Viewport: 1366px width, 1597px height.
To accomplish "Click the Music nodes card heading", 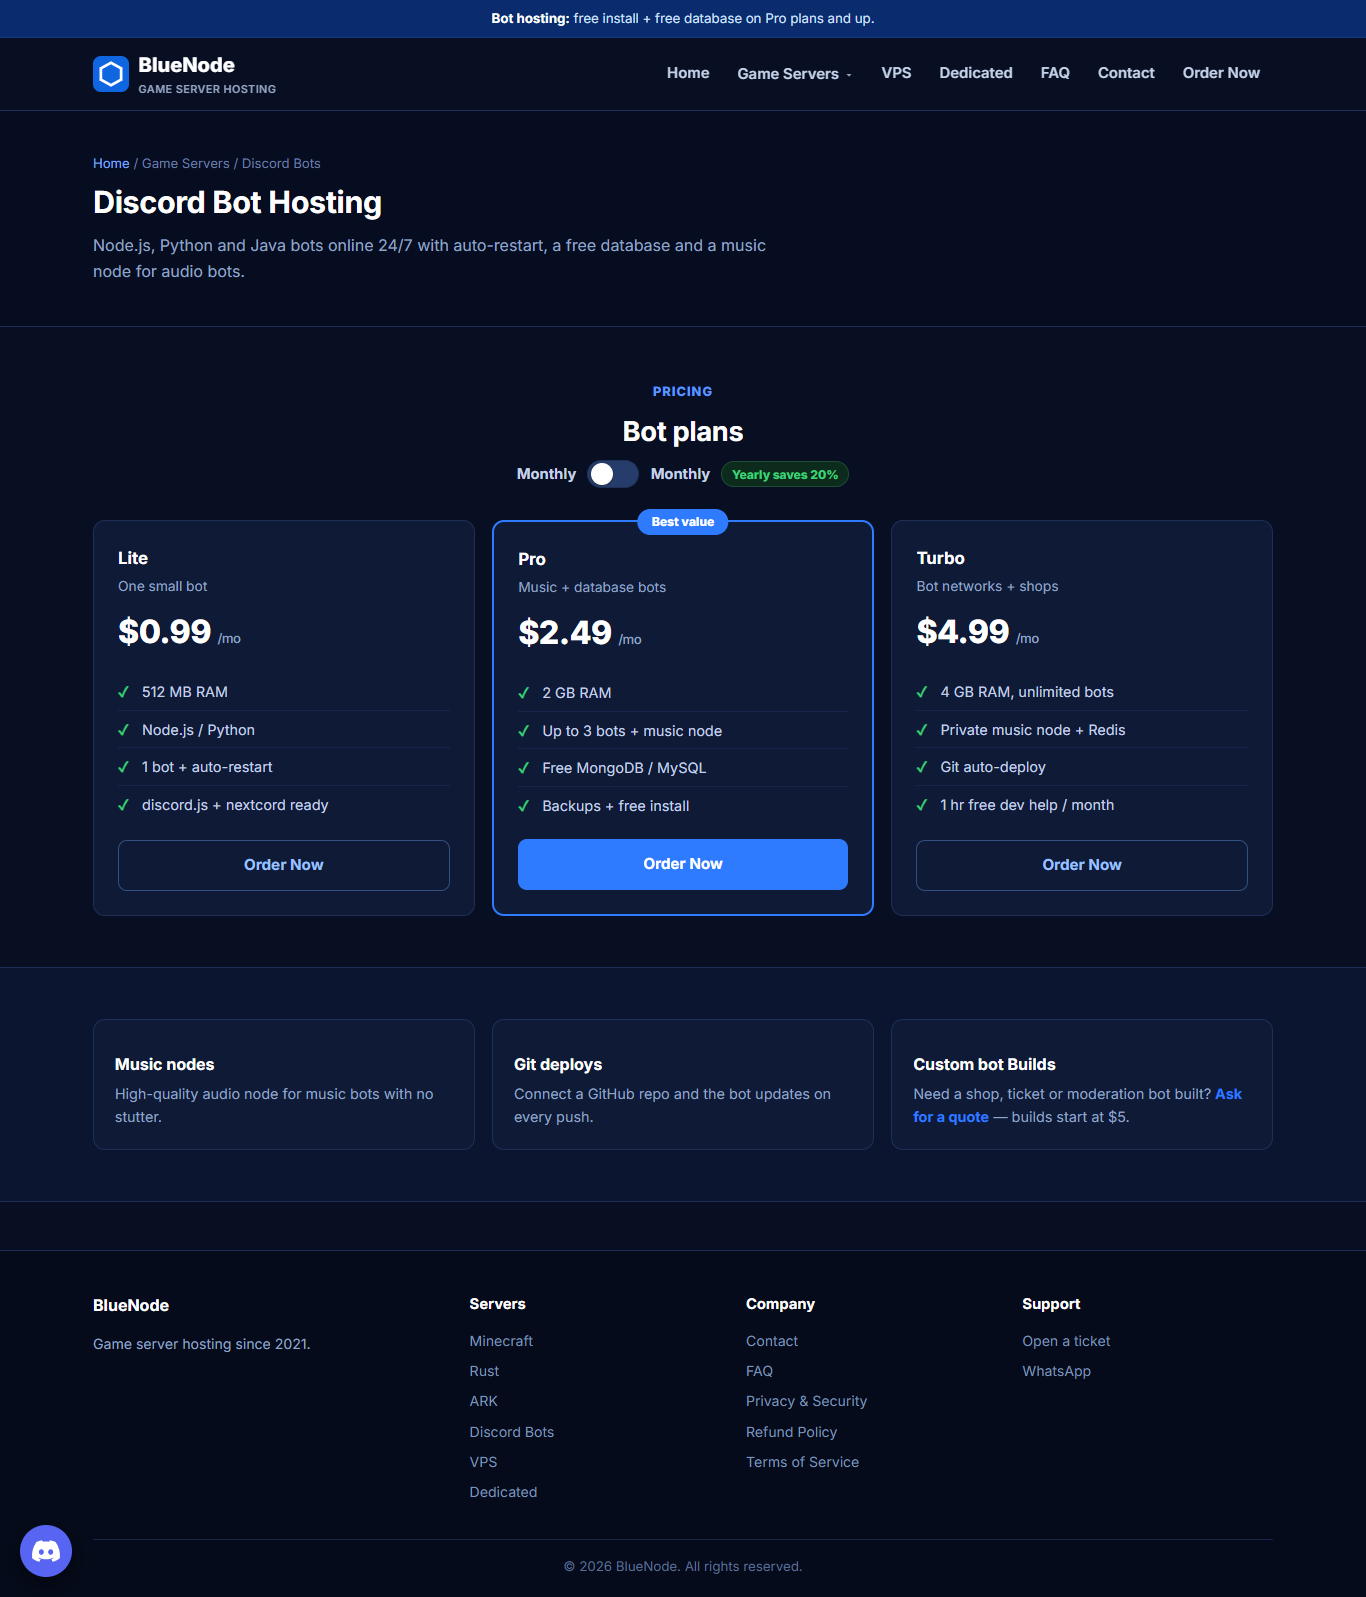I will click(165, 1064).
